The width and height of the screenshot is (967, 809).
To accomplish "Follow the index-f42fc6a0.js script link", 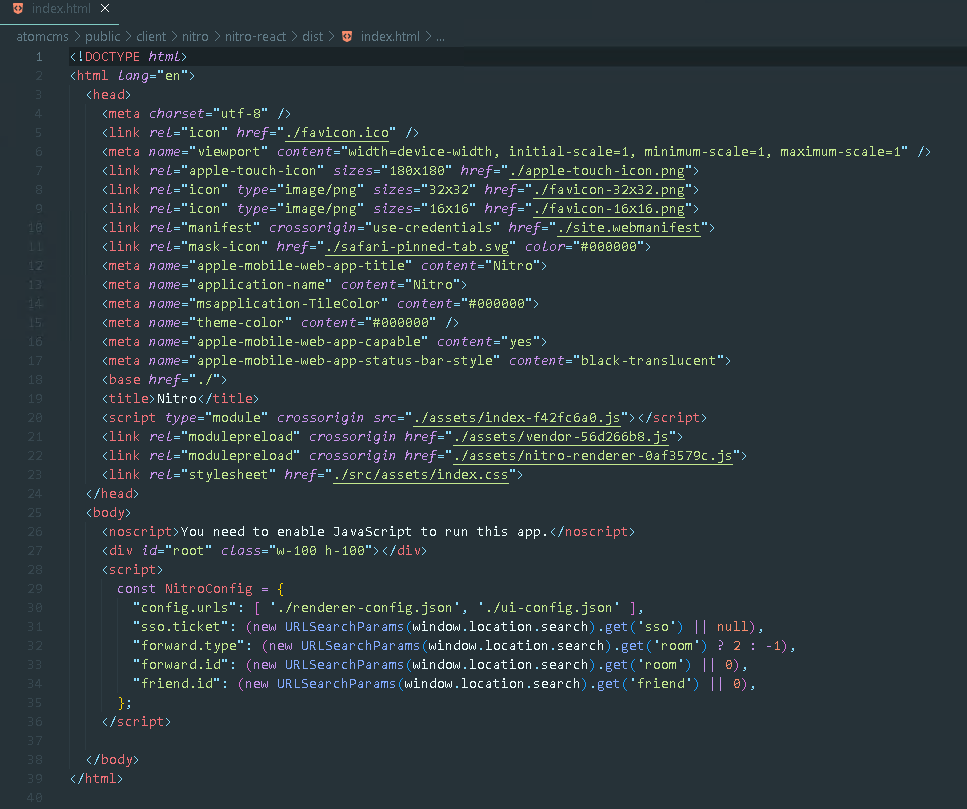I will pyautogui.click(x=517, y=418).
